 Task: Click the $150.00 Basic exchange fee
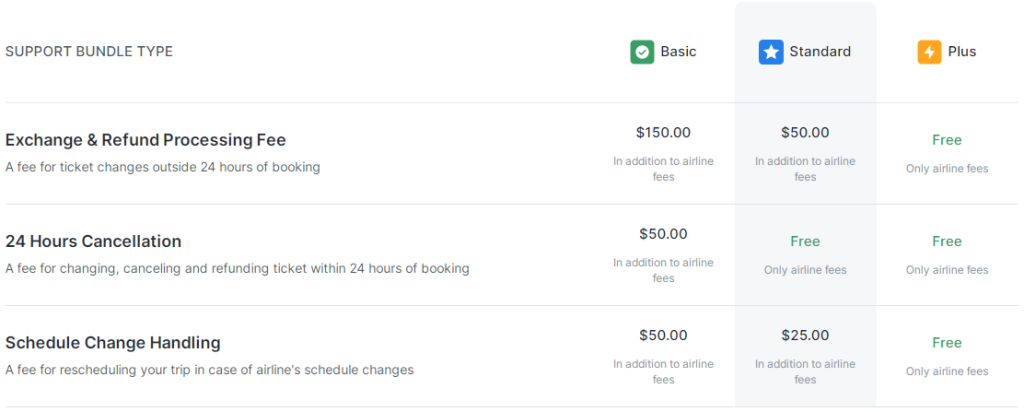[x=663, y=132]
